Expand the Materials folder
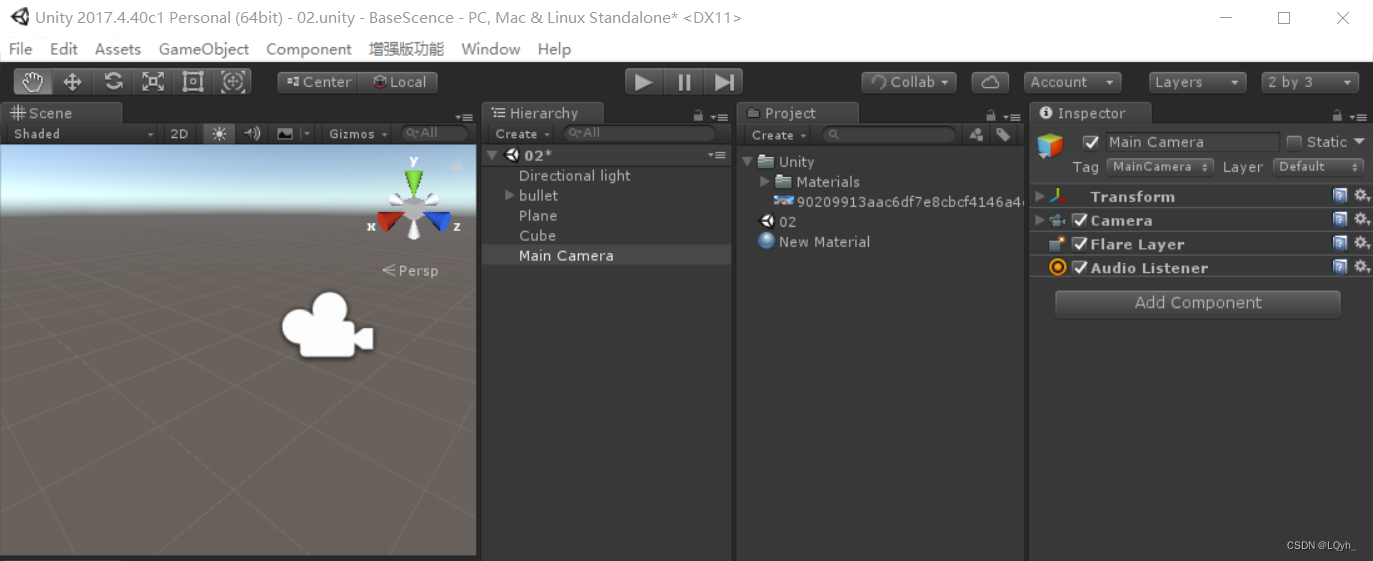 point(765,182)
